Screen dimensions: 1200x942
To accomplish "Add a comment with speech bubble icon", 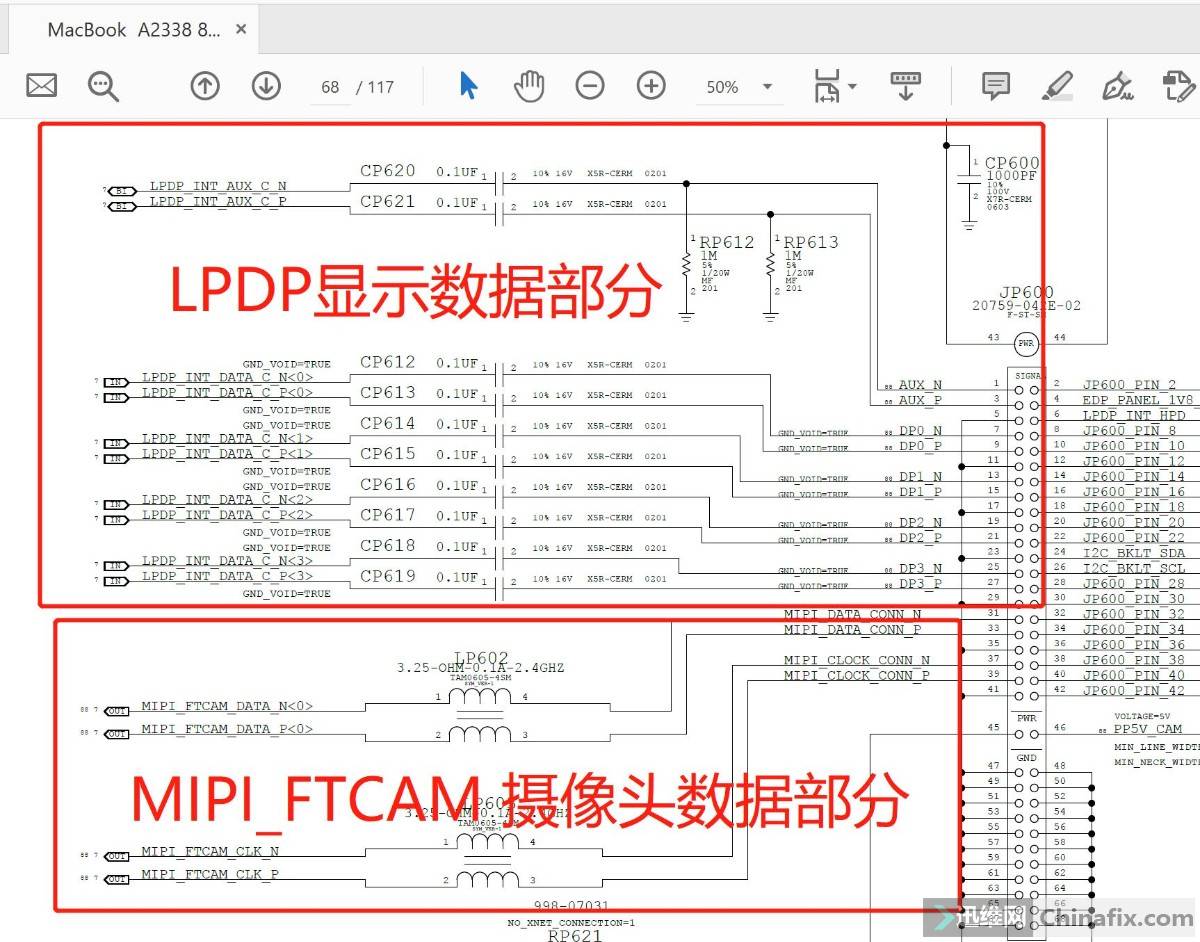I will tap(995, 86).
